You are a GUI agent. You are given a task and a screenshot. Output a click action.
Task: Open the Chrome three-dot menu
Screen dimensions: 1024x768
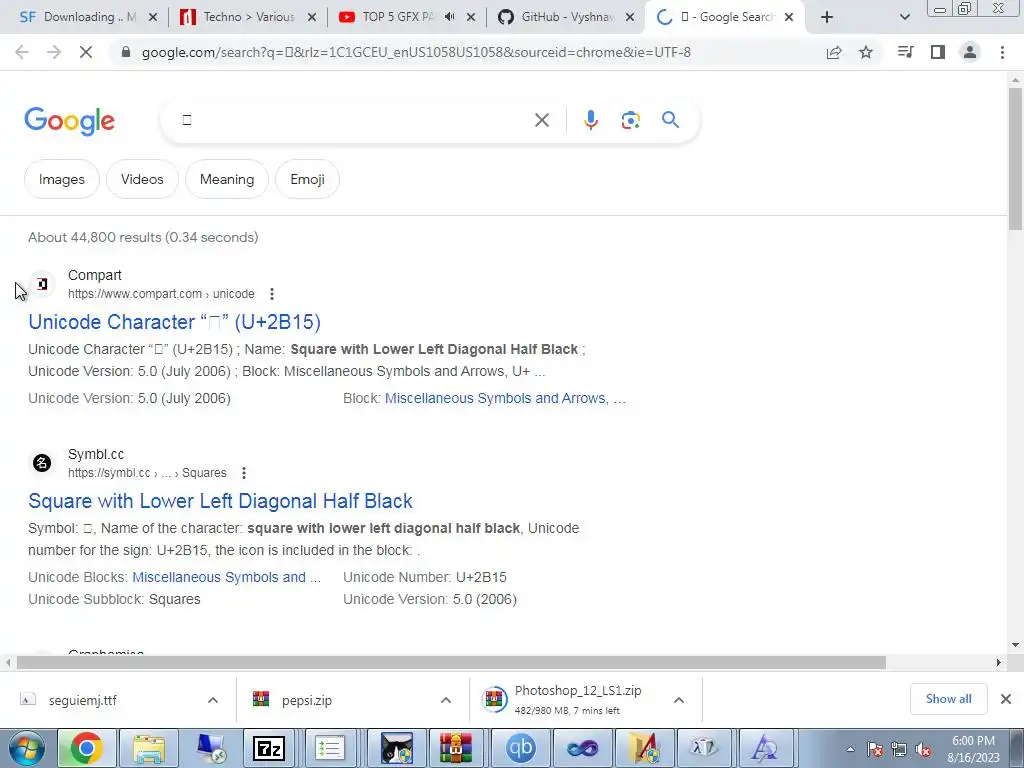(1002, 52)
